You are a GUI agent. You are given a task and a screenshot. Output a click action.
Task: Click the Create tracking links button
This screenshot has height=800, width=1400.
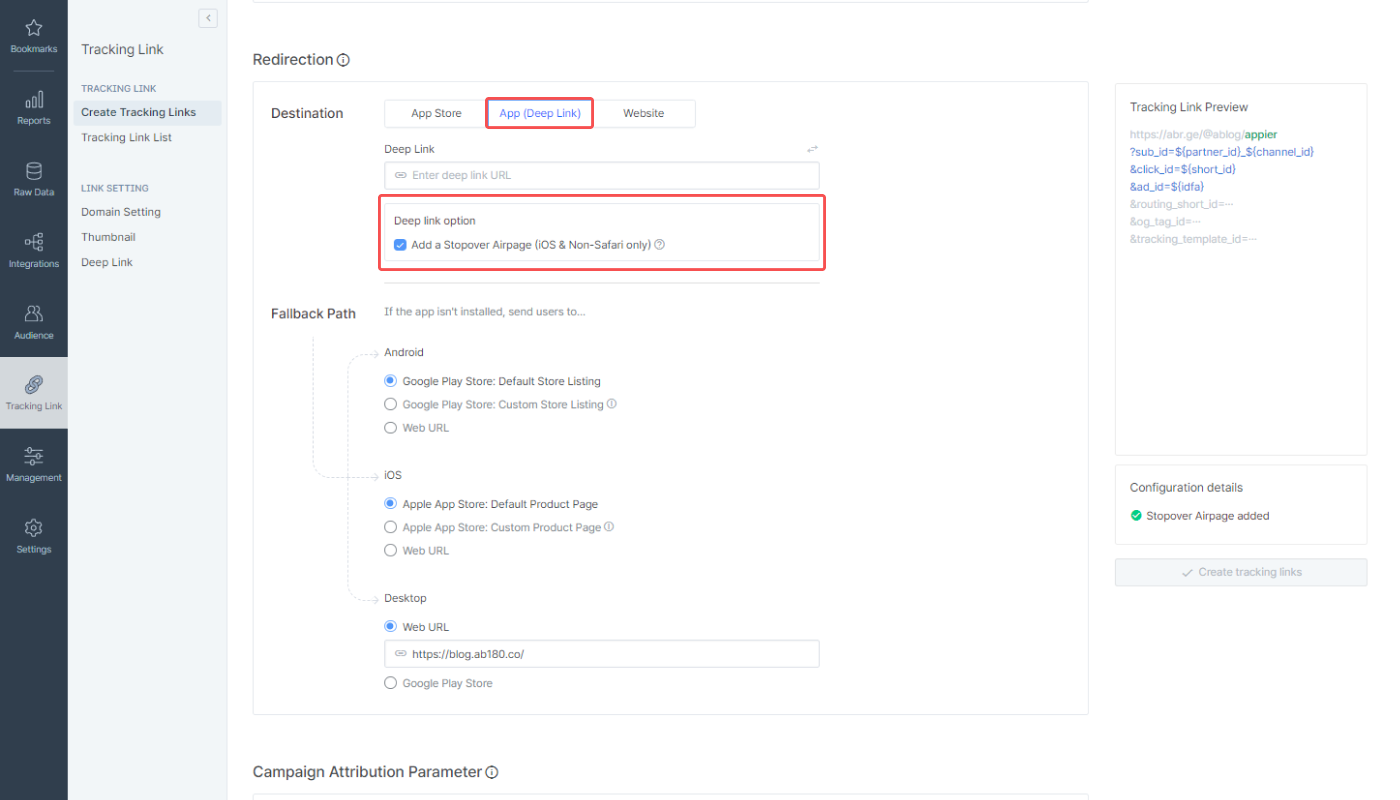pos(1241,572)
